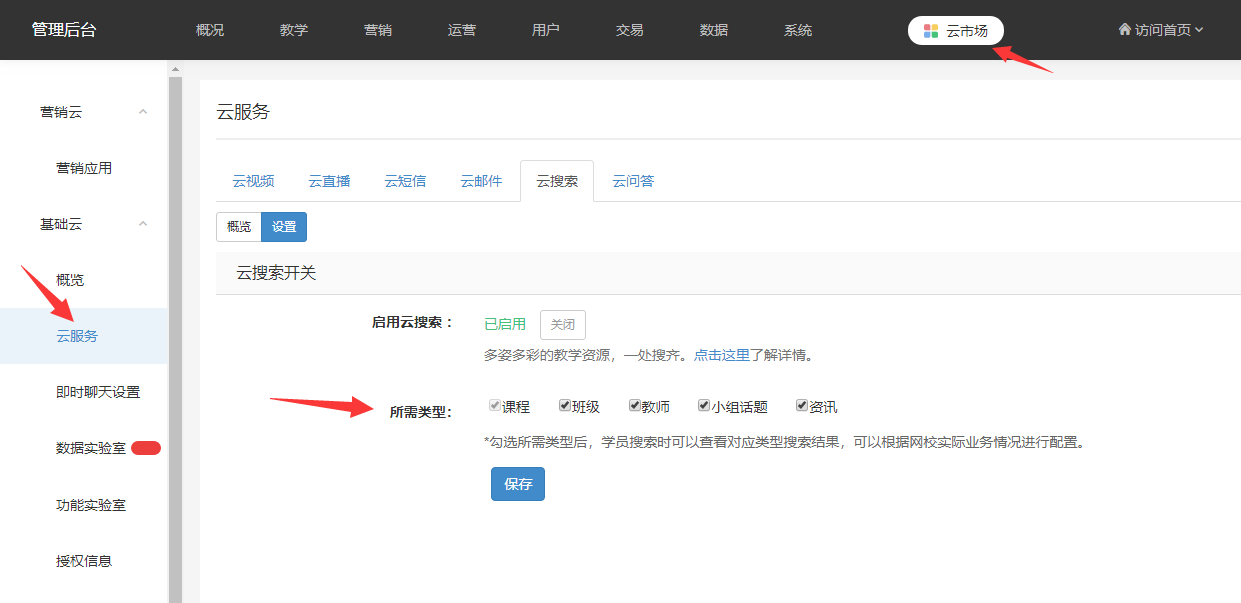Click the red badge next to 数据实验室
Screen dimensions: 1241x603
click(146, 448)
